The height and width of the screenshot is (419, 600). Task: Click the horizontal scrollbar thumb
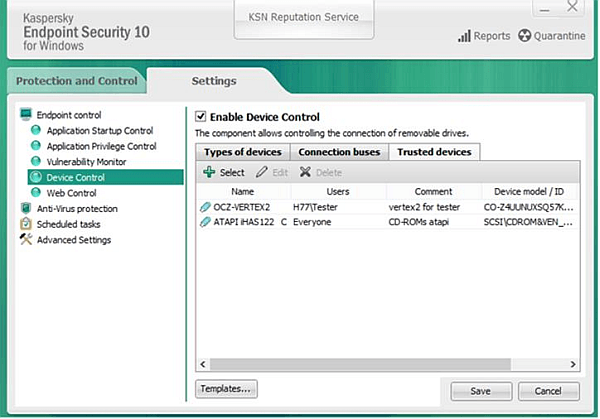[x=360, y=364]
